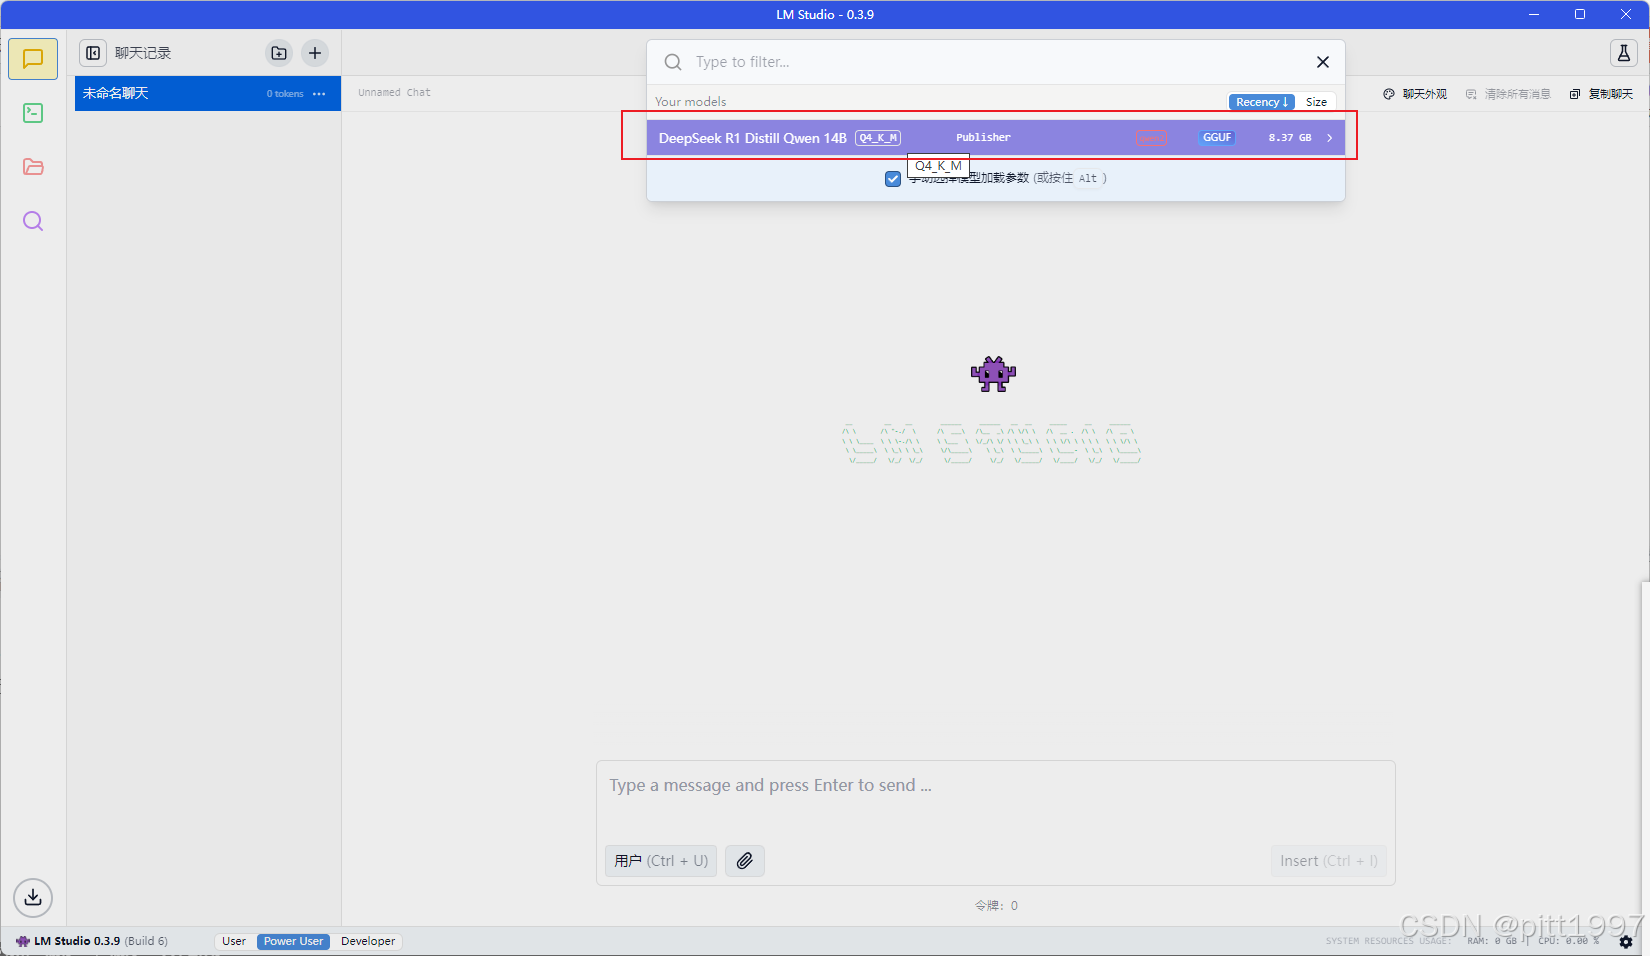Toggle manual model load parameters checkbox
This screenshot has width=1650, height=956.
(893, 179)
